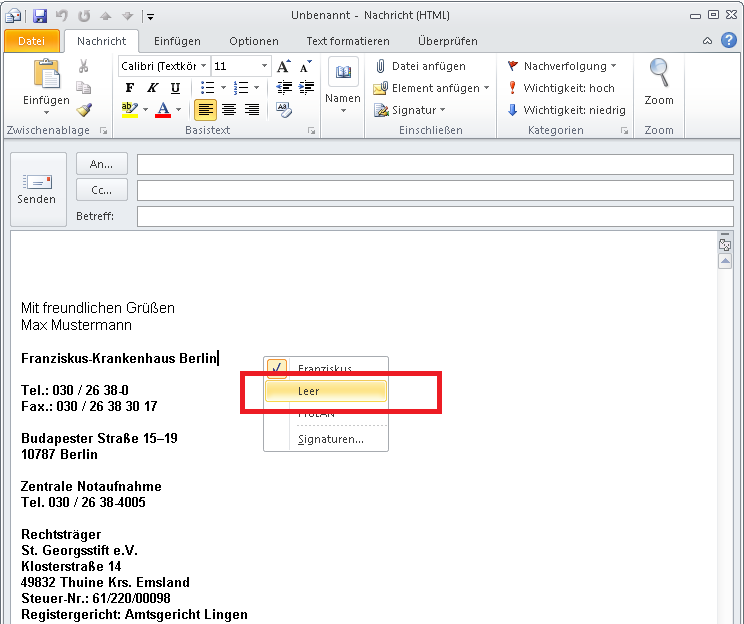Viewport: 744px width, 624px height.
Task: Click the An... recipients button
Action: 102,164
